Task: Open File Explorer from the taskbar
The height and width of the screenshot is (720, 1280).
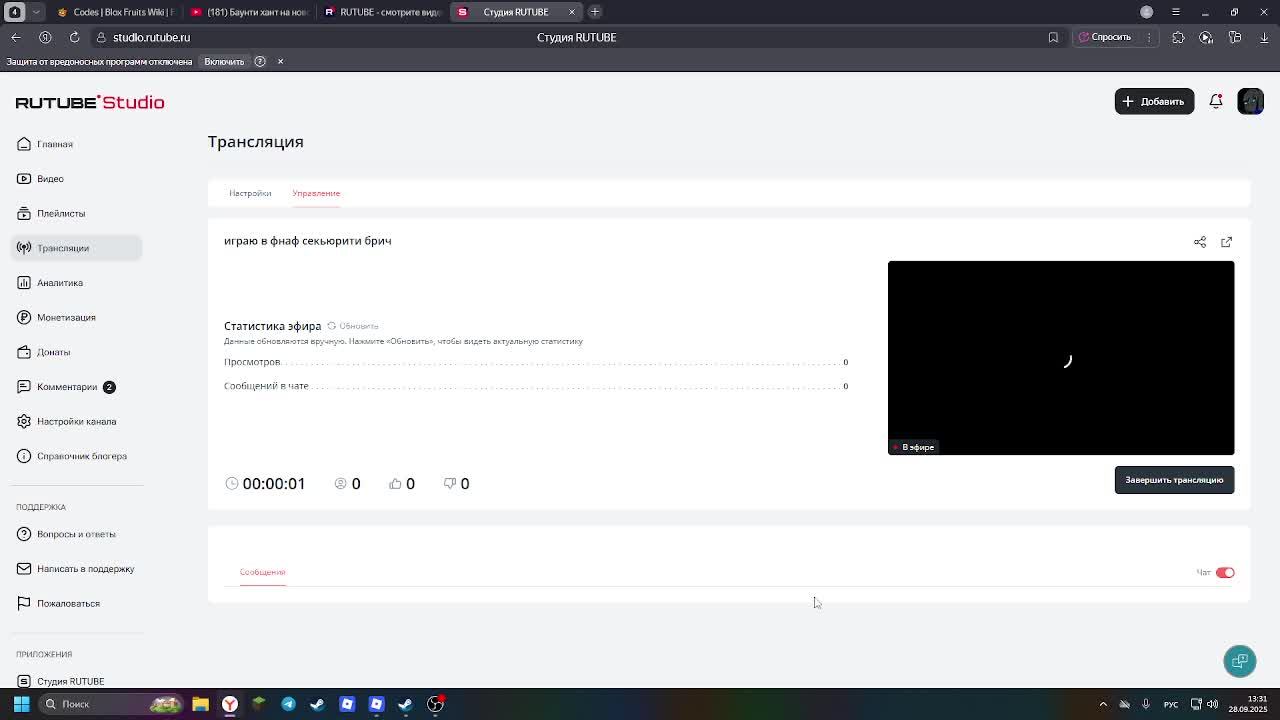Action: pos(200,704)
